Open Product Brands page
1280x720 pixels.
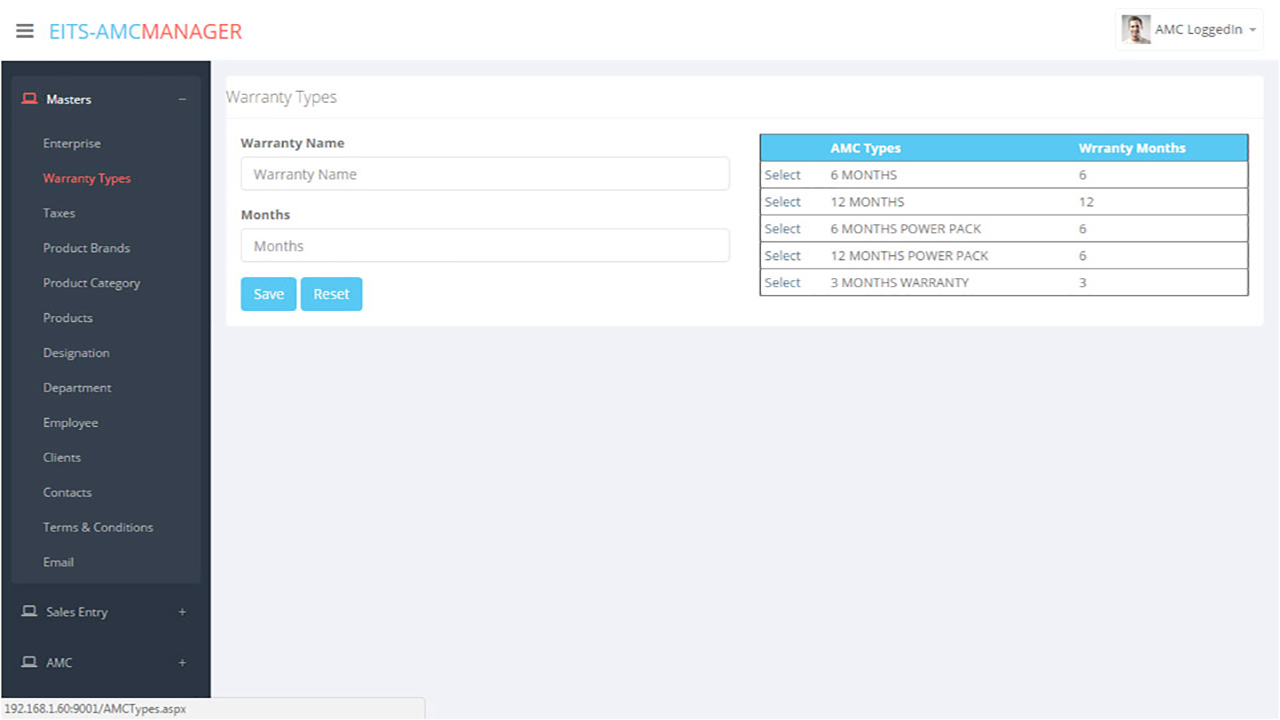(86, 248)
